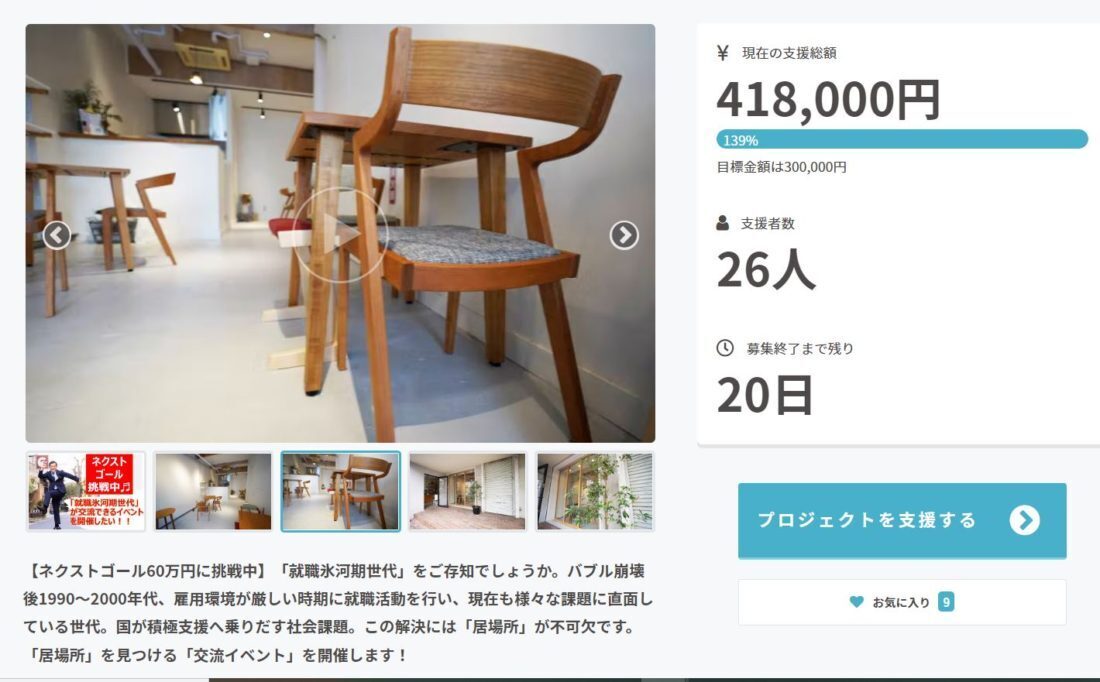Click the person icon beside 支援者数
Image resolution: width=1100 pixels, height=682 pixels.
coord(723,223)
